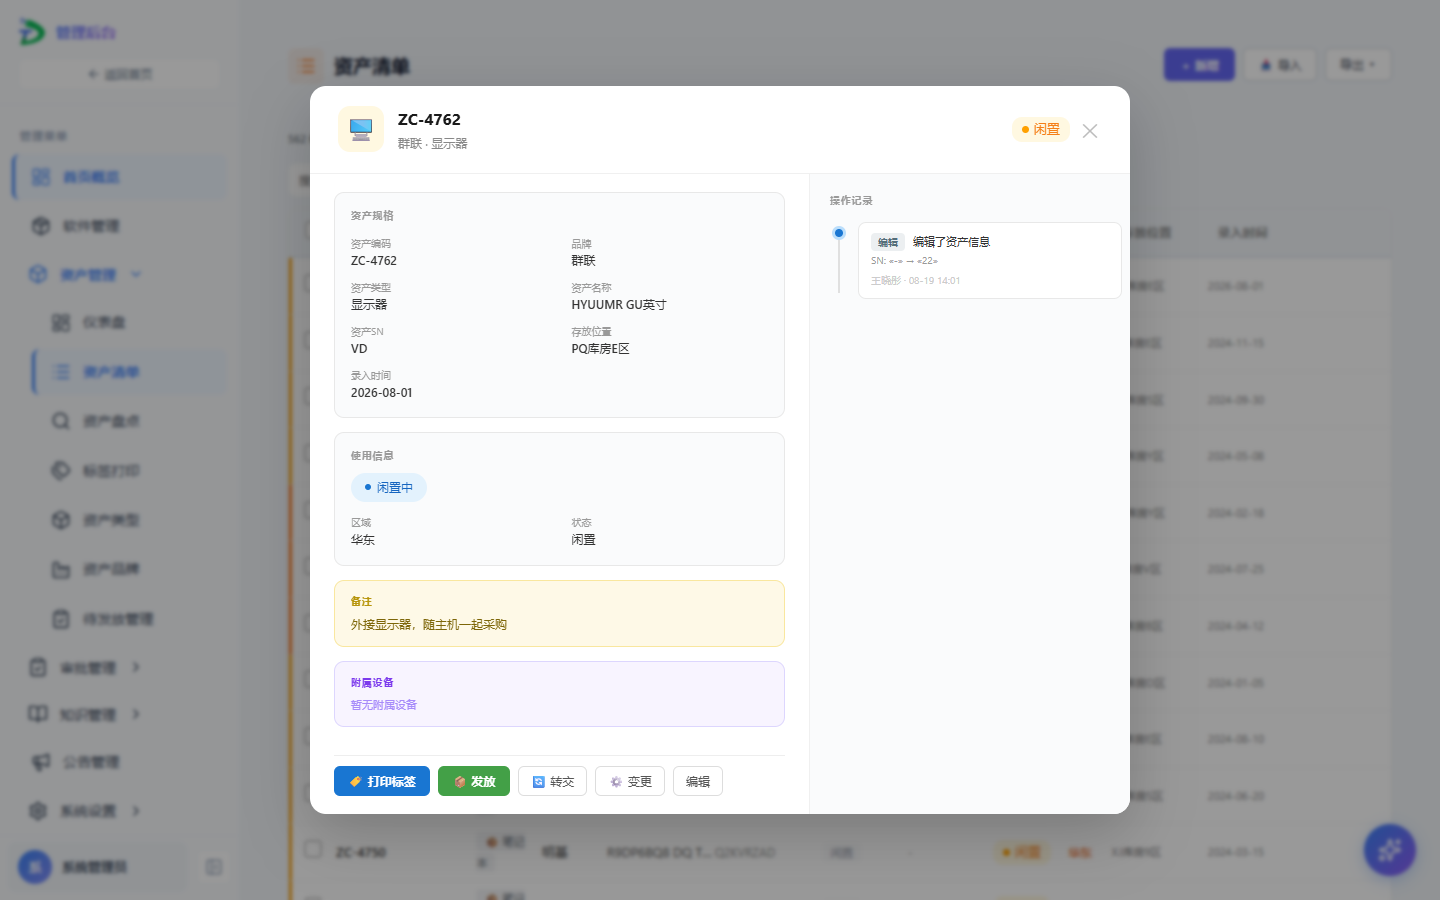This screenshot has width=1440, height=900.
Task: Open the export dropdown in background toolbar
Action: tap(1358, 65)
